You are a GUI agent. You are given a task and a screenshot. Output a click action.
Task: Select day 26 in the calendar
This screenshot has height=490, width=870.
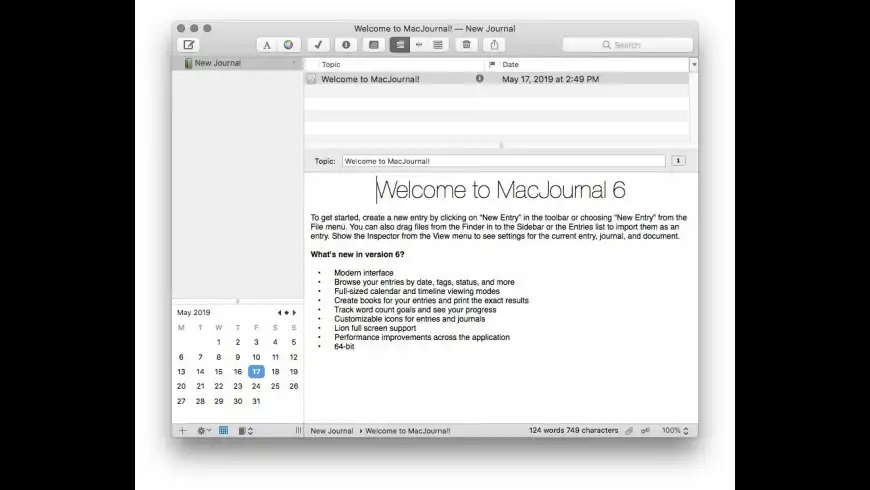294,386
